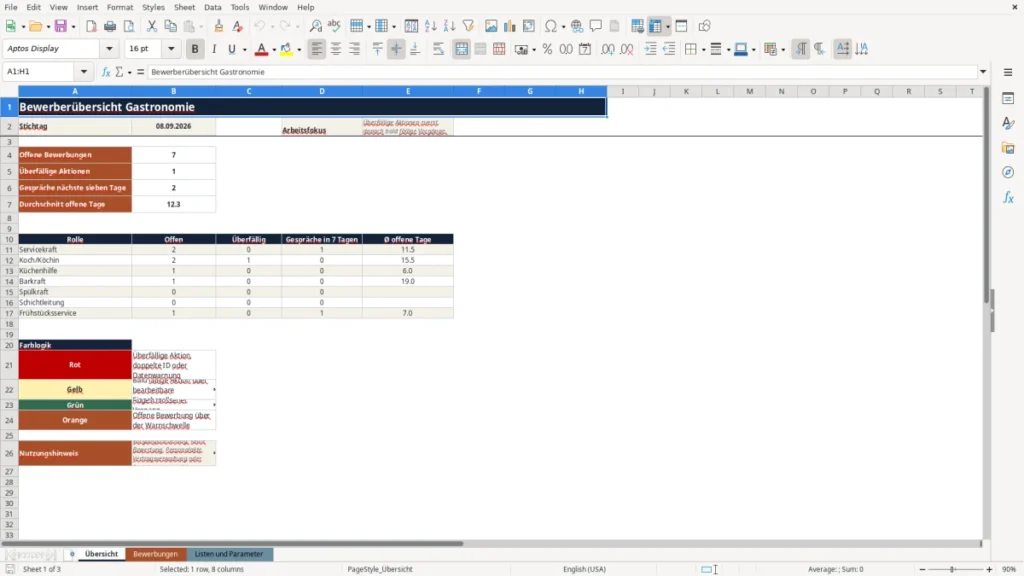This screenshot has height=576, width=1024.
Task: Click the Merge and Center Cells icon
Action: point(461,49)
